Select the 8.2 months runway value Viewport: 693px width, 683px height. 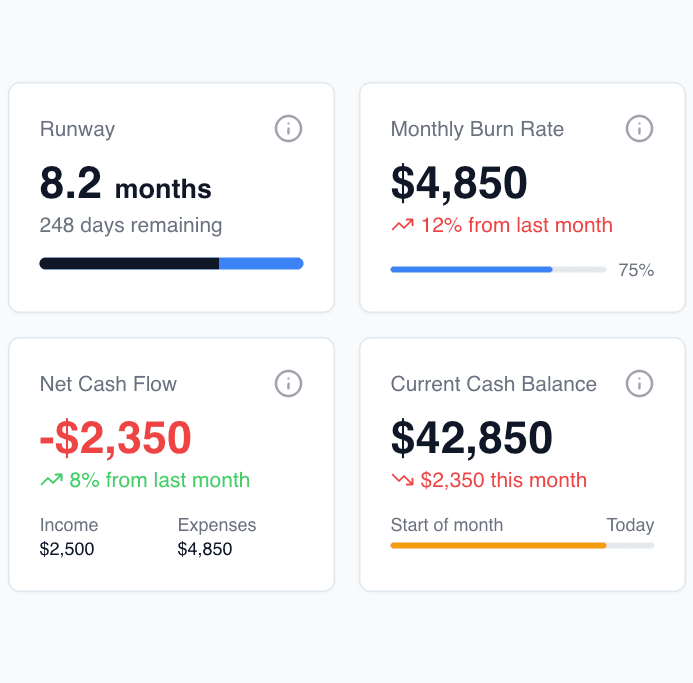click(x=125, y=185)
